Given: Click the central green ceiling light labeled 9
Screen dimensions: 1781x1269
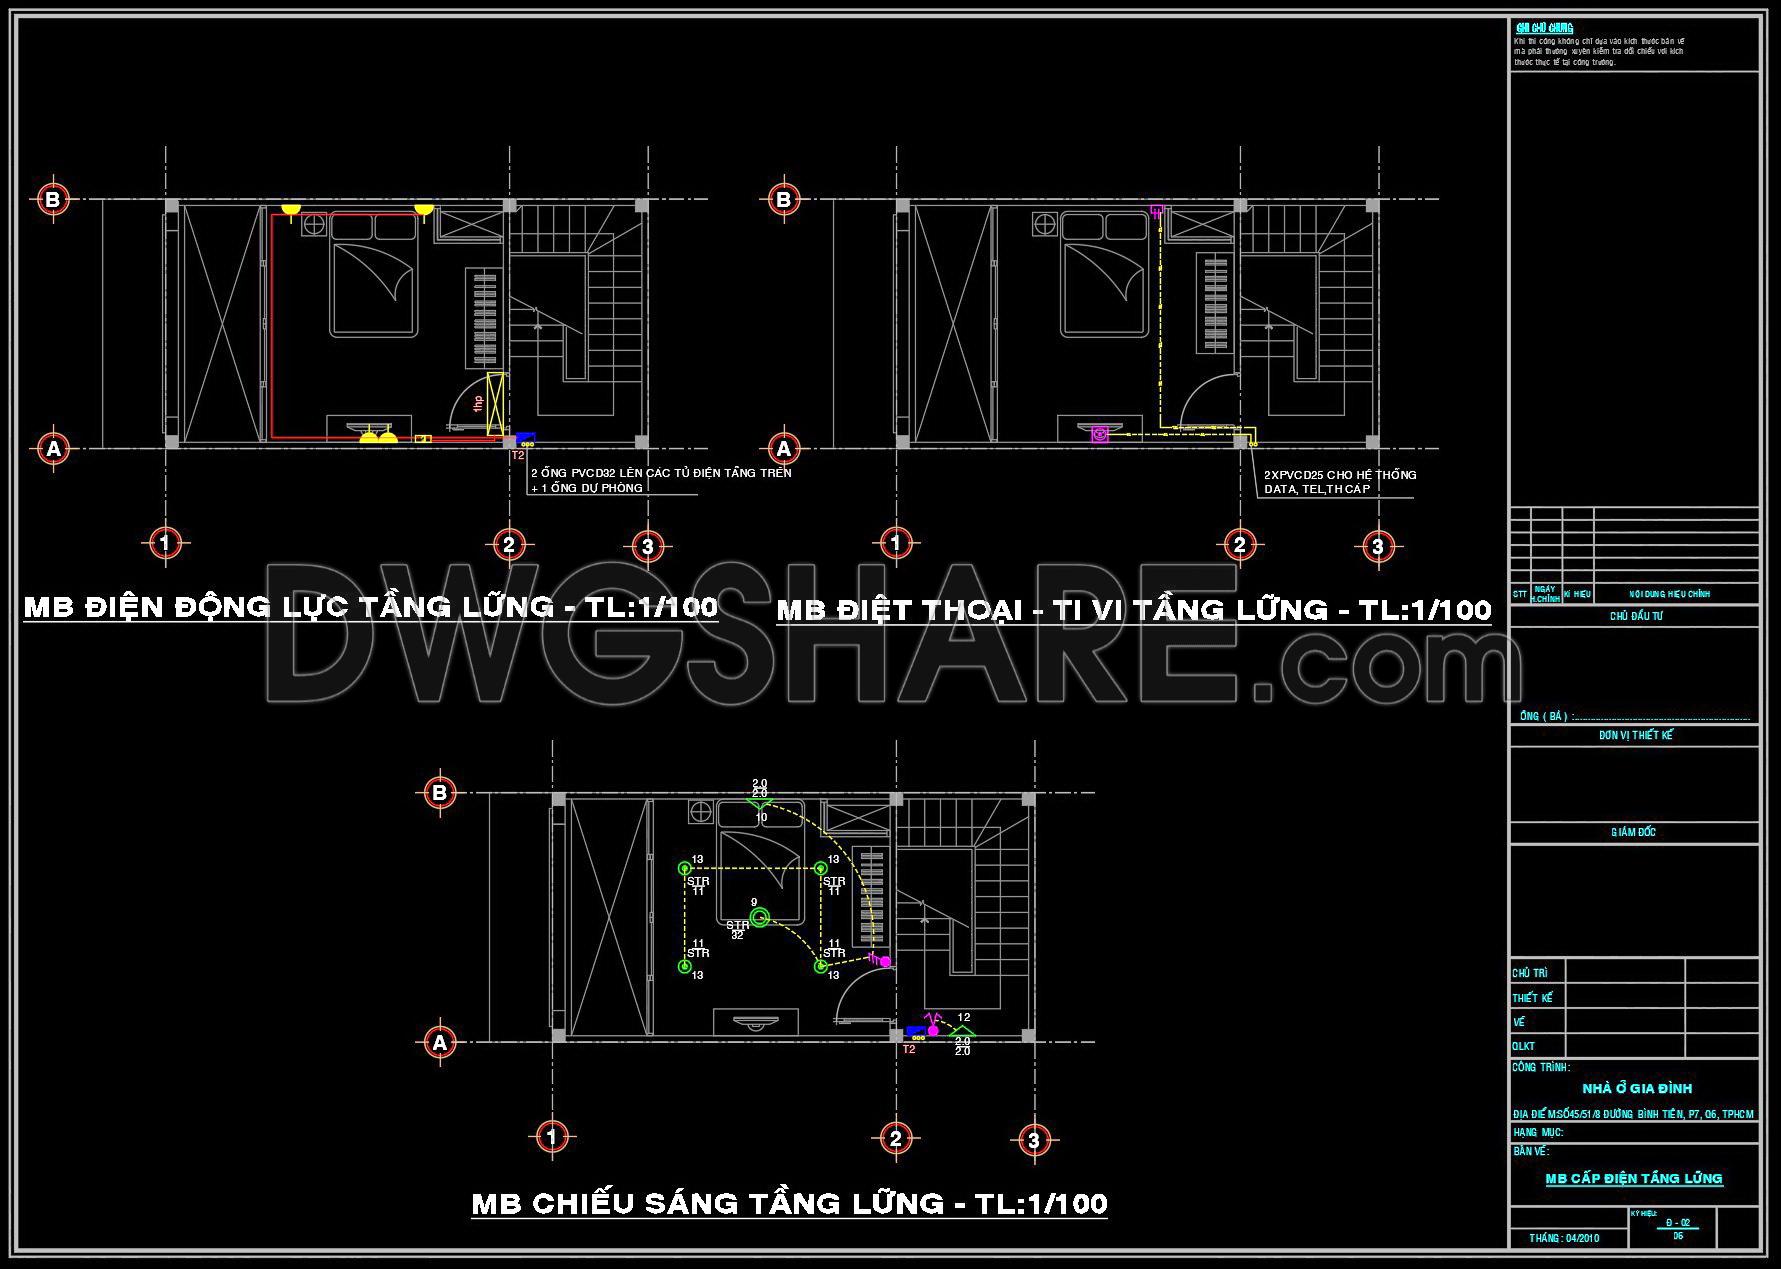Looking at the screenshot, I should (760, 917).
